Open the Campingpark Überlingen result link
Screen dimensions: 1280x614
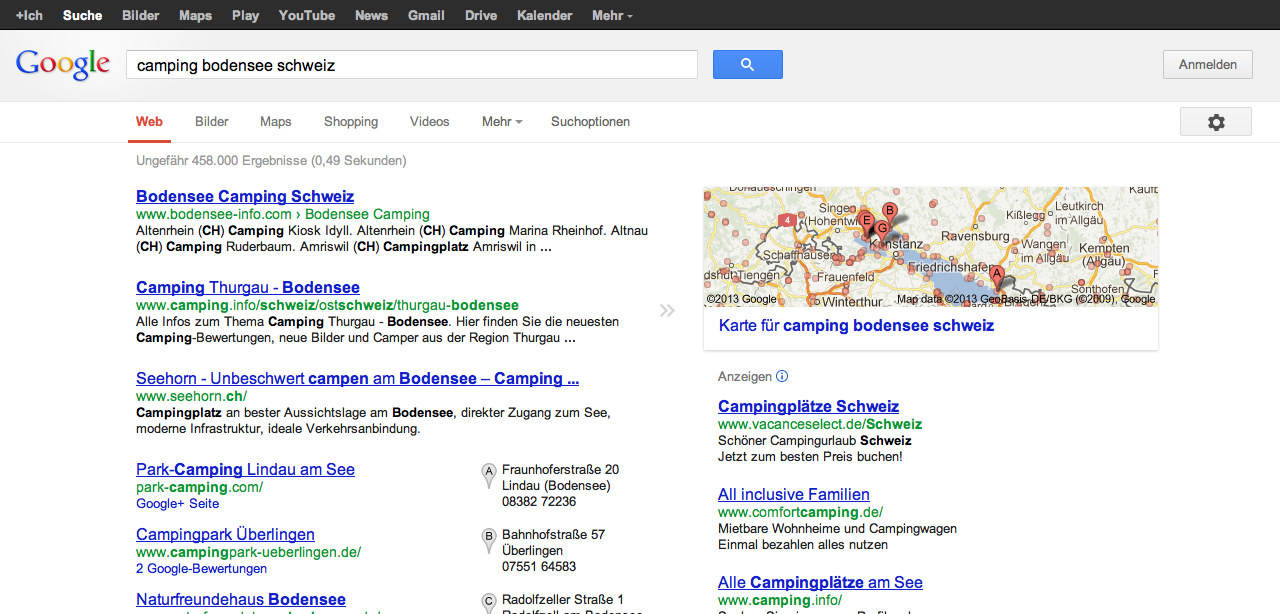point(225,535)
